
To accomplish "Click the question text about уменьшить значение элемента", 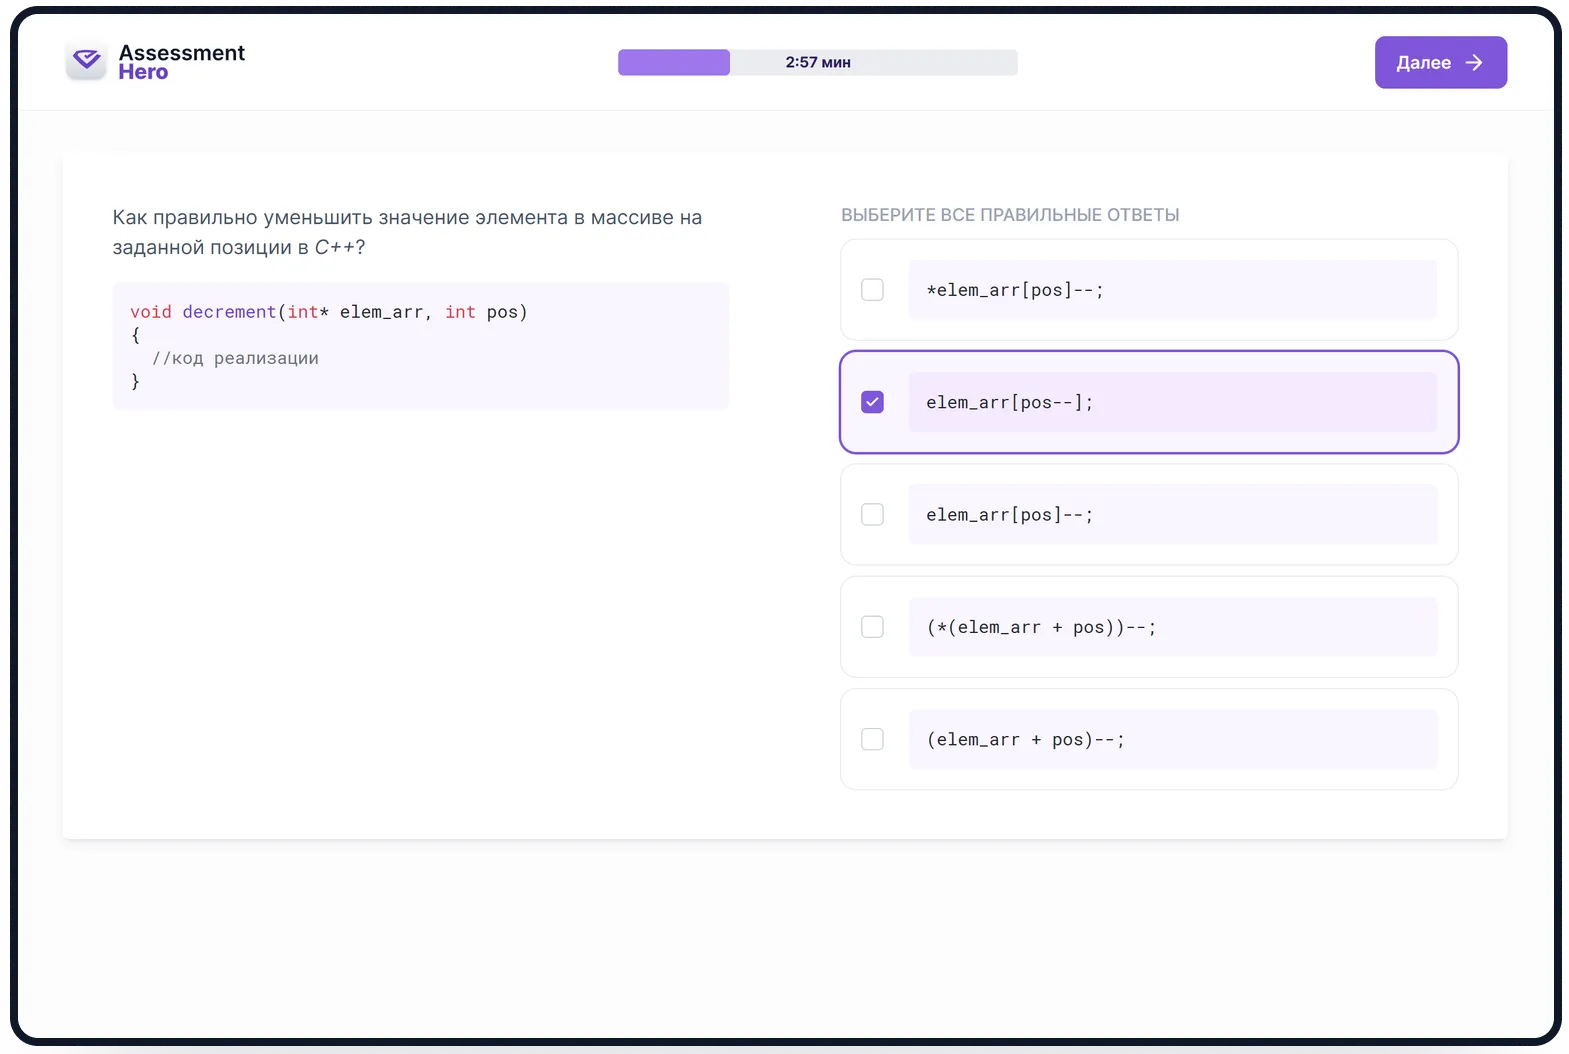I will [x=407, y=232].
